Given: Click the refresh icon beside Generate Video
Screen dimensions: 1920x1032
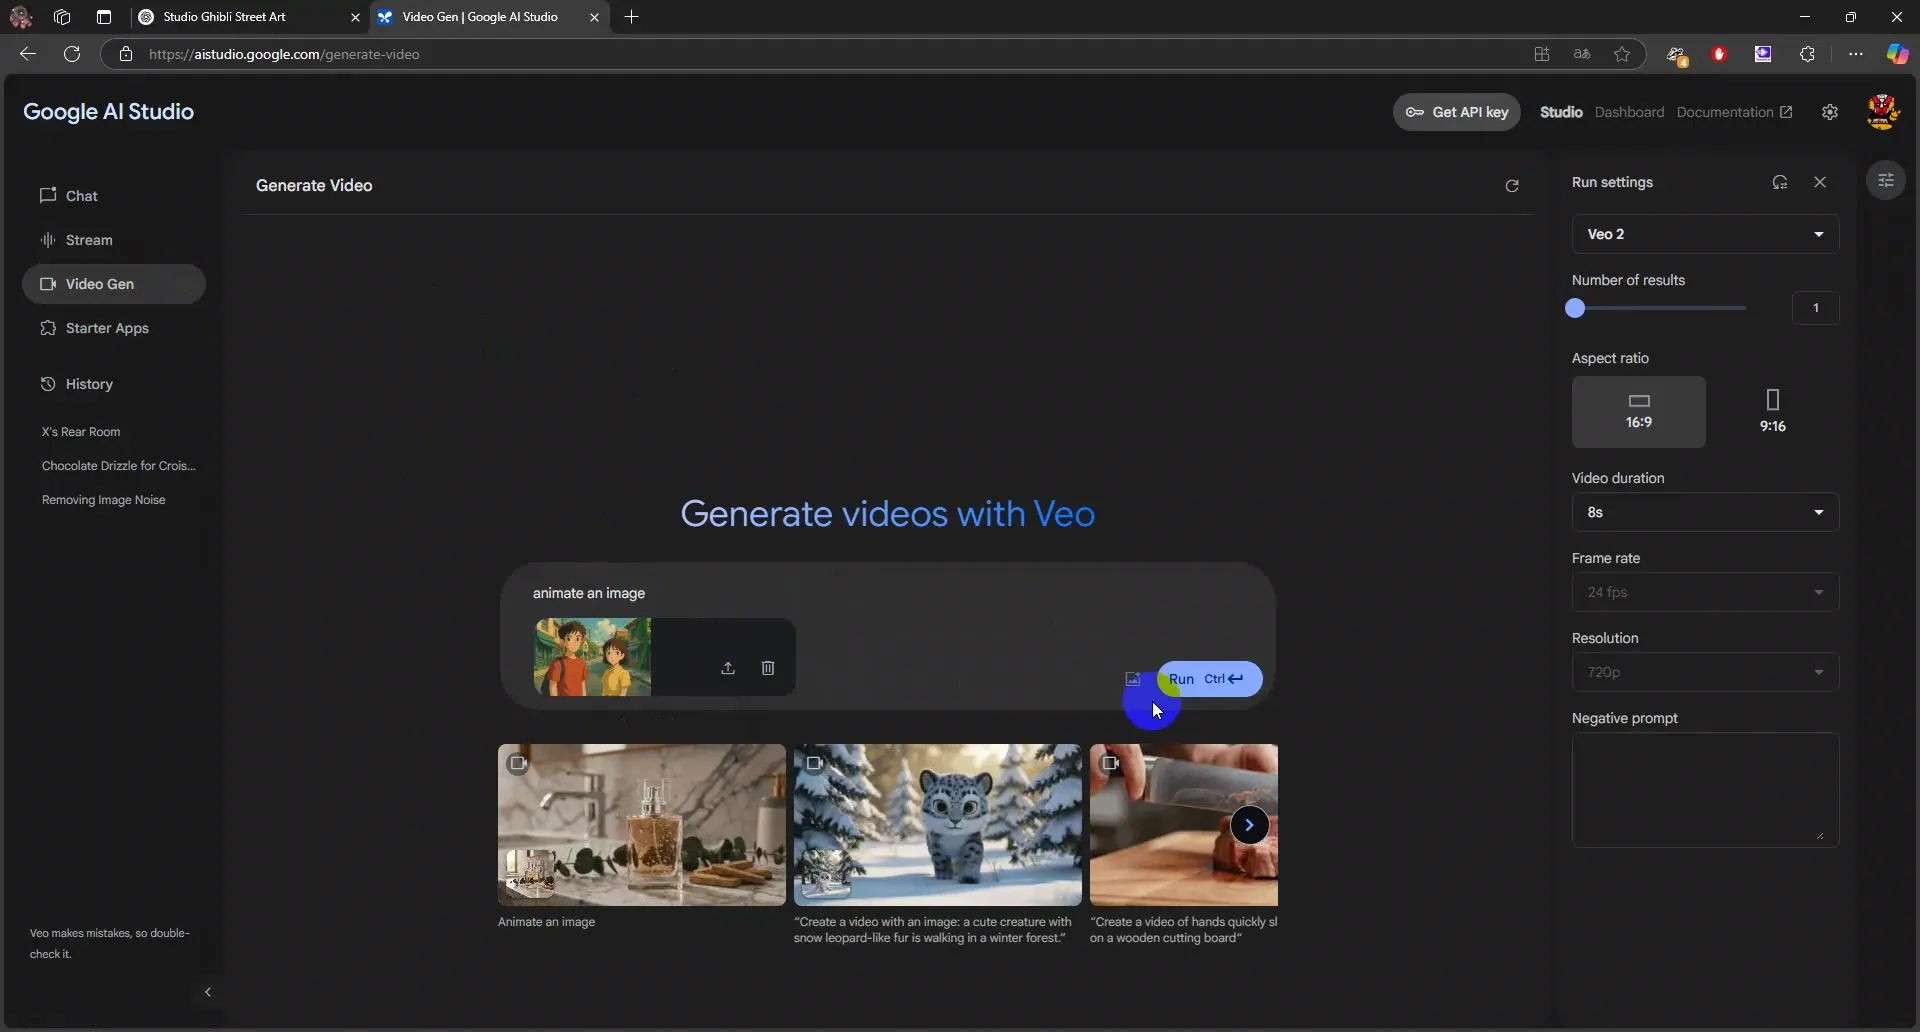Looking at the screenshot, I should [1512, 186].
